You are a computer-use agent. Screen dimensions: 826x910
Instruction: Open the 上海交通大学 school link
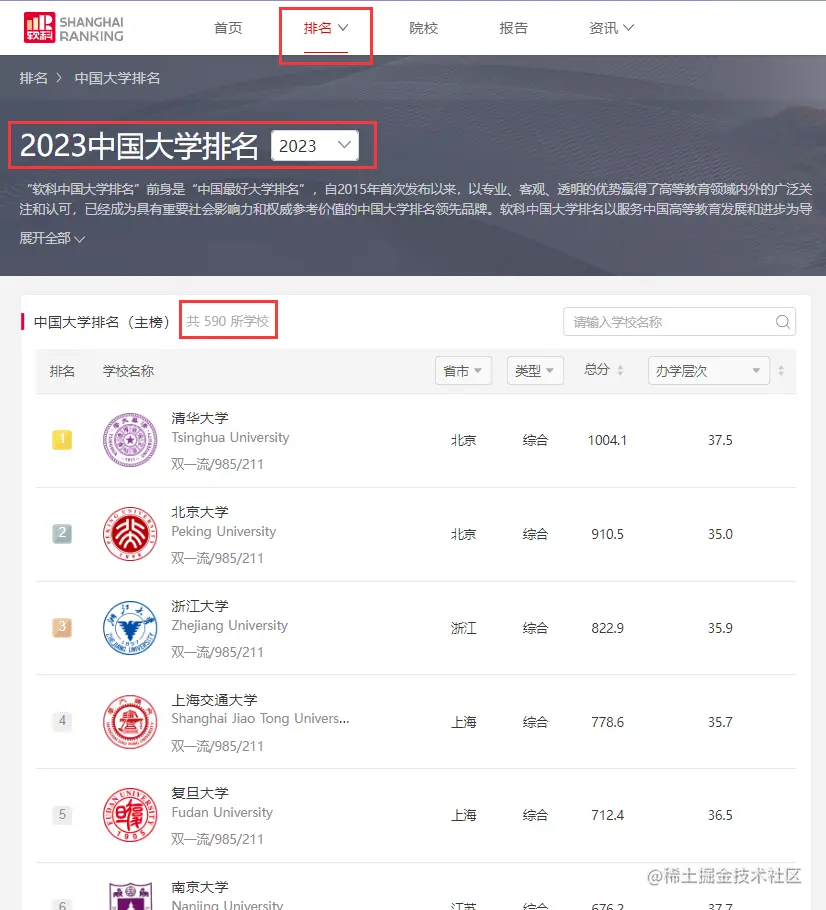pyautogui.click(x=214, y=700)
